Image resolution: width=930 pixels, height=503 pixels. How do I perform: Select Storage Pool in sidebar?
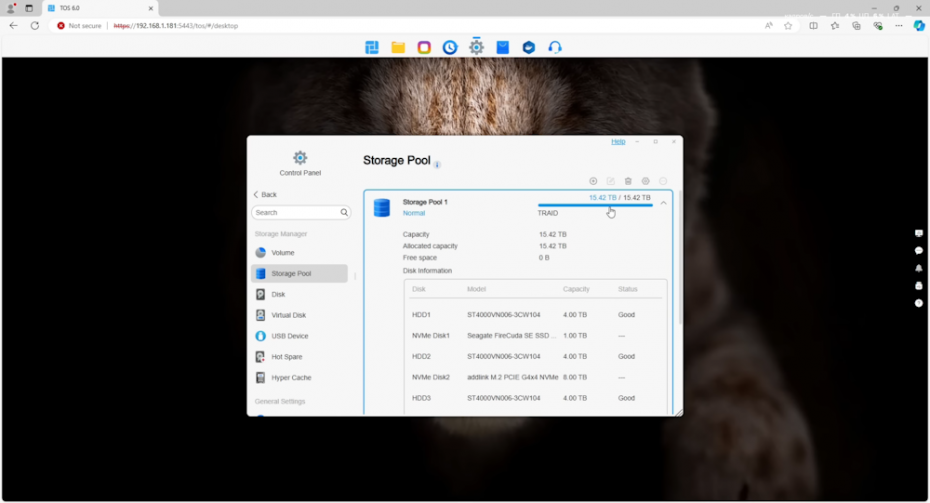coord(300,273)
